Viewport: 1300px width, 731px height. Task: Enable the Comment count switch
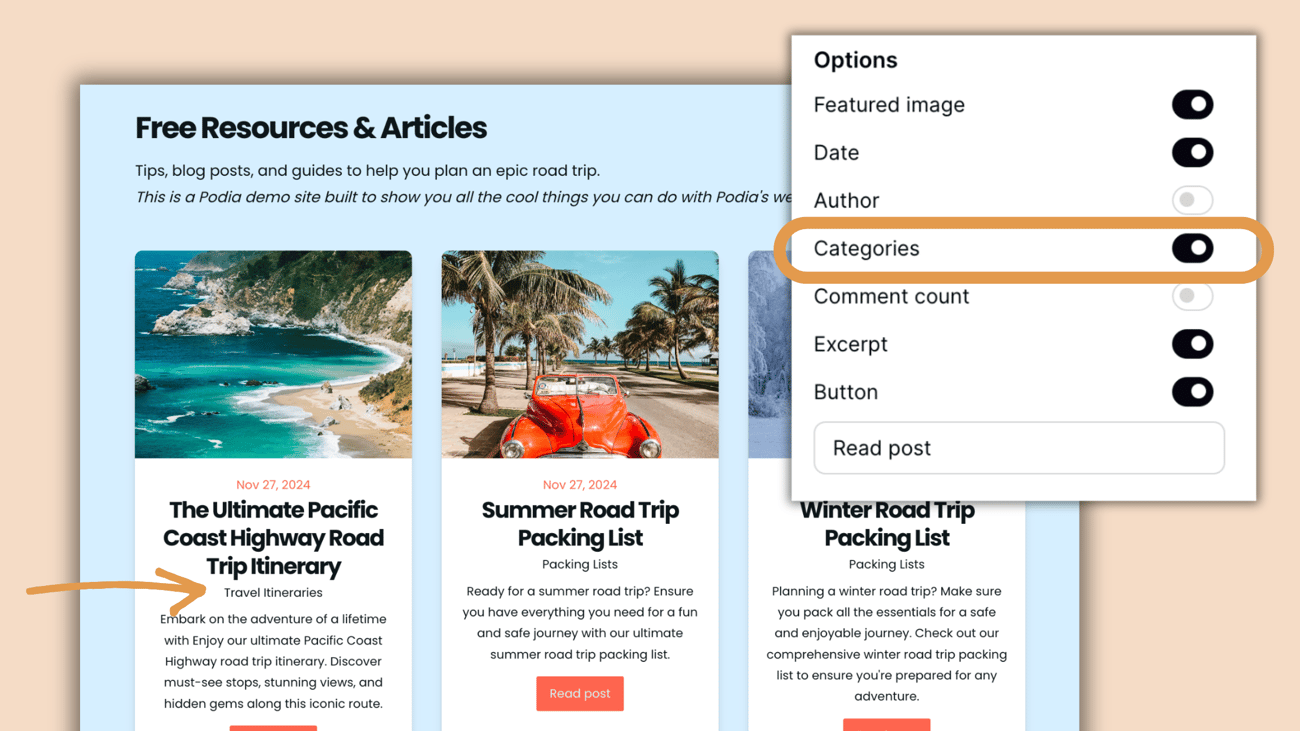tap(1192, 296)
